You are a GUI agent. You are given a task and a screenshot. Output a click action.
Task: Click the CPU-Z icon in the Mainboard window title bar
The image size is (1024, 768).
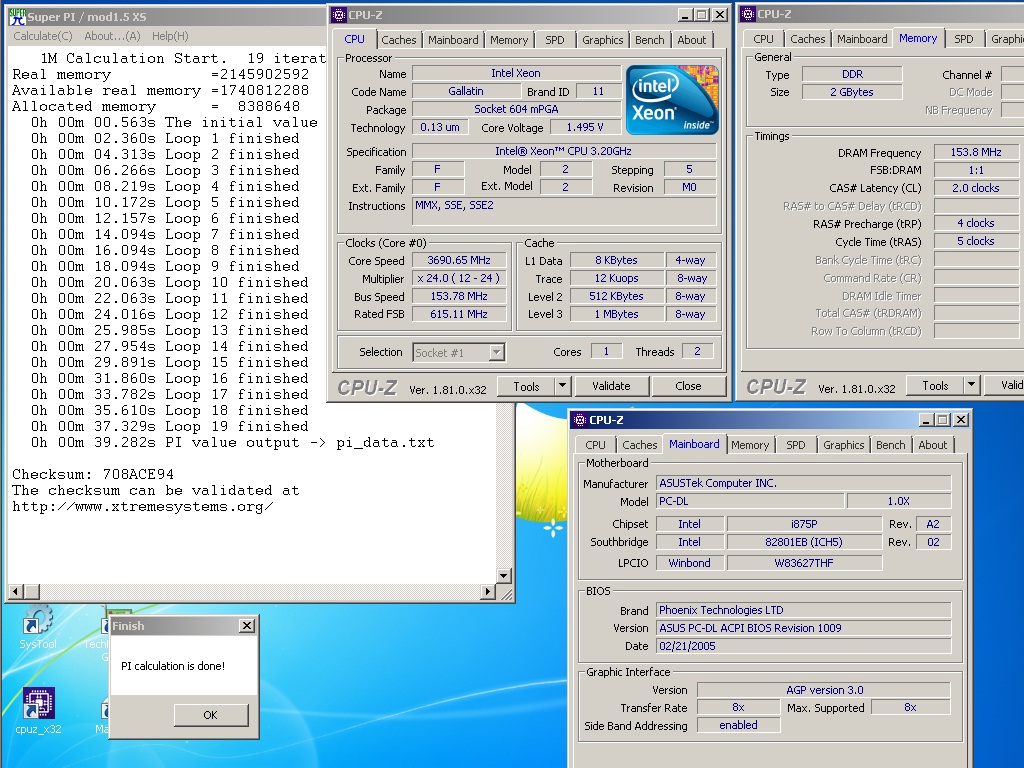[579, 420]
